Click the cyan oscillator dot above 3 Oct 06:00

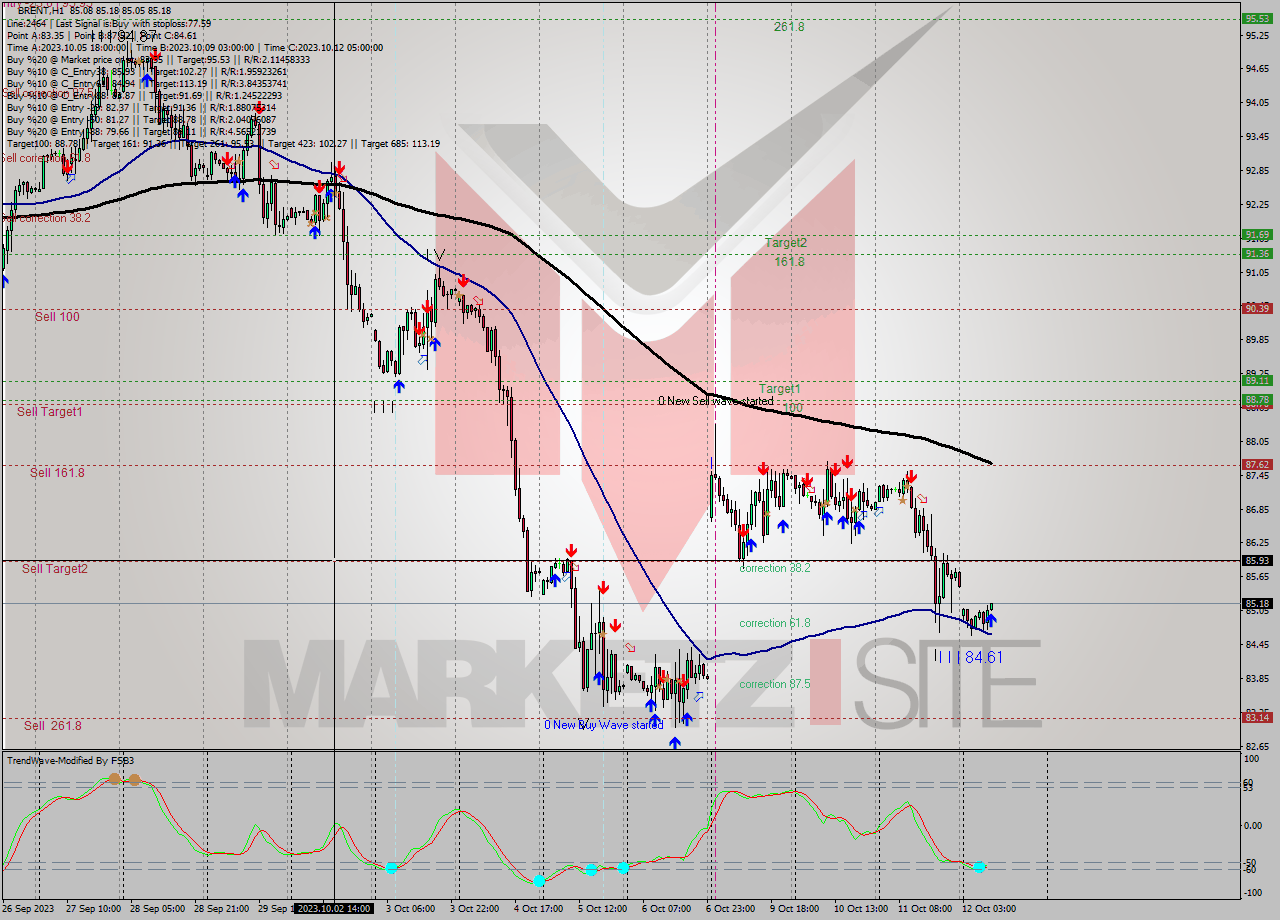pos(391,867)
